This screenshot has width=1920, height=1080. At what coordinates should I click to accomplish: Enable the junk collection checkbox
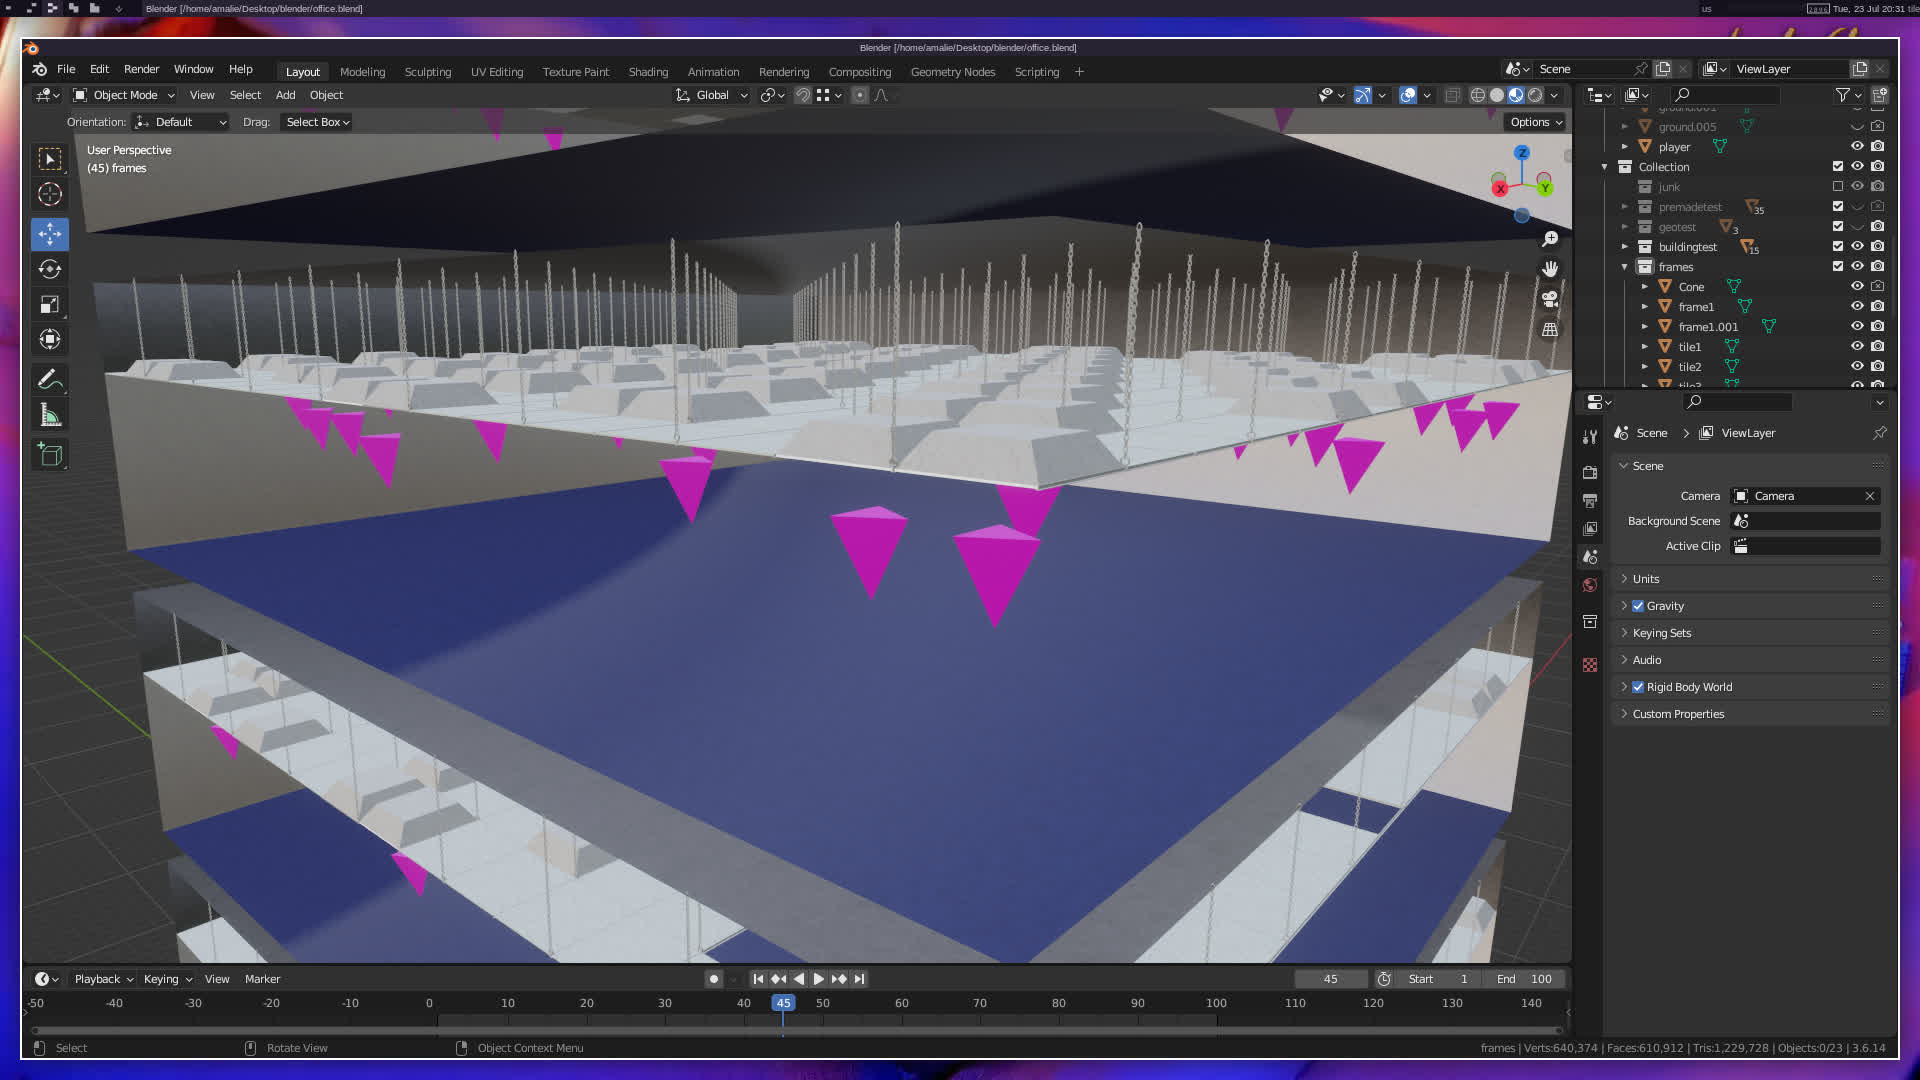(1837, 187)
